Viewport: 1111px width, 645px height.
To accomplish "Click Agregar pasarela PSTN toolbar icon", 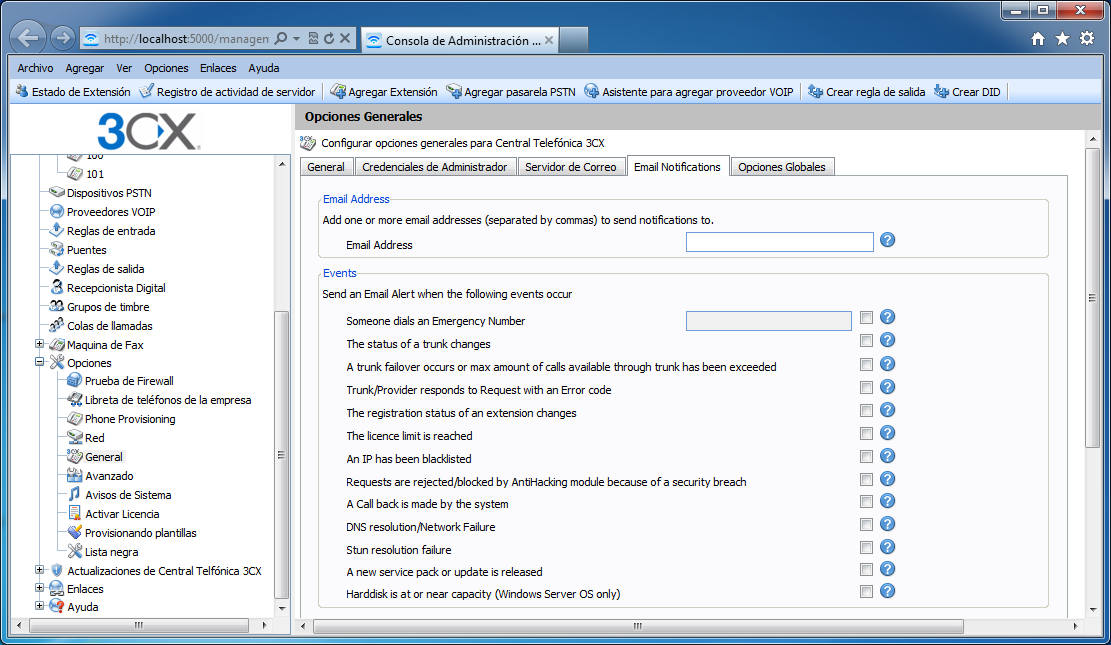I will point(453,91).
